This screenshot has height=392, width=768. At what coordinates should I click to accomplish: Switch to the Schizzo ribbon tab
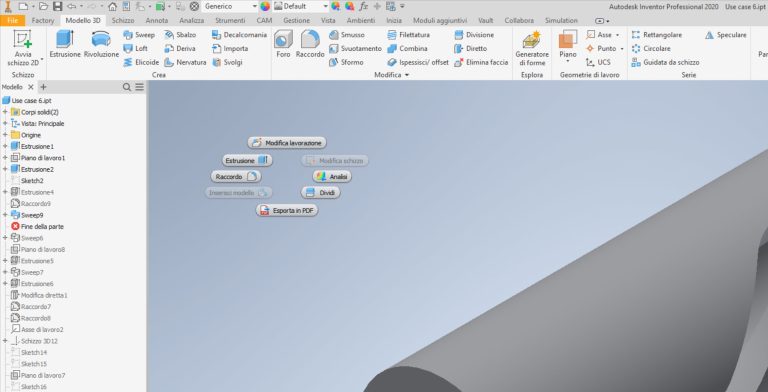[x=122, y=21]
